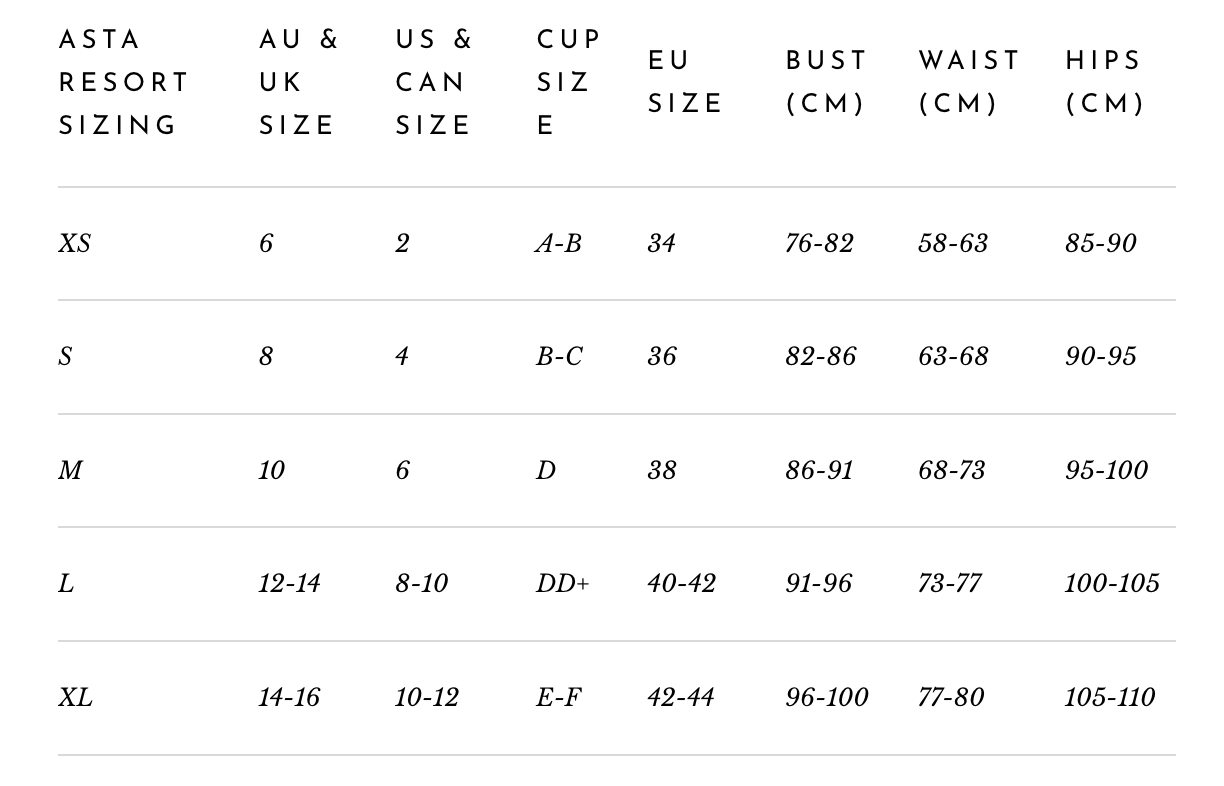Click the 'AU & UK Size' column header
Screen dimensions: 1224x786
298,83
